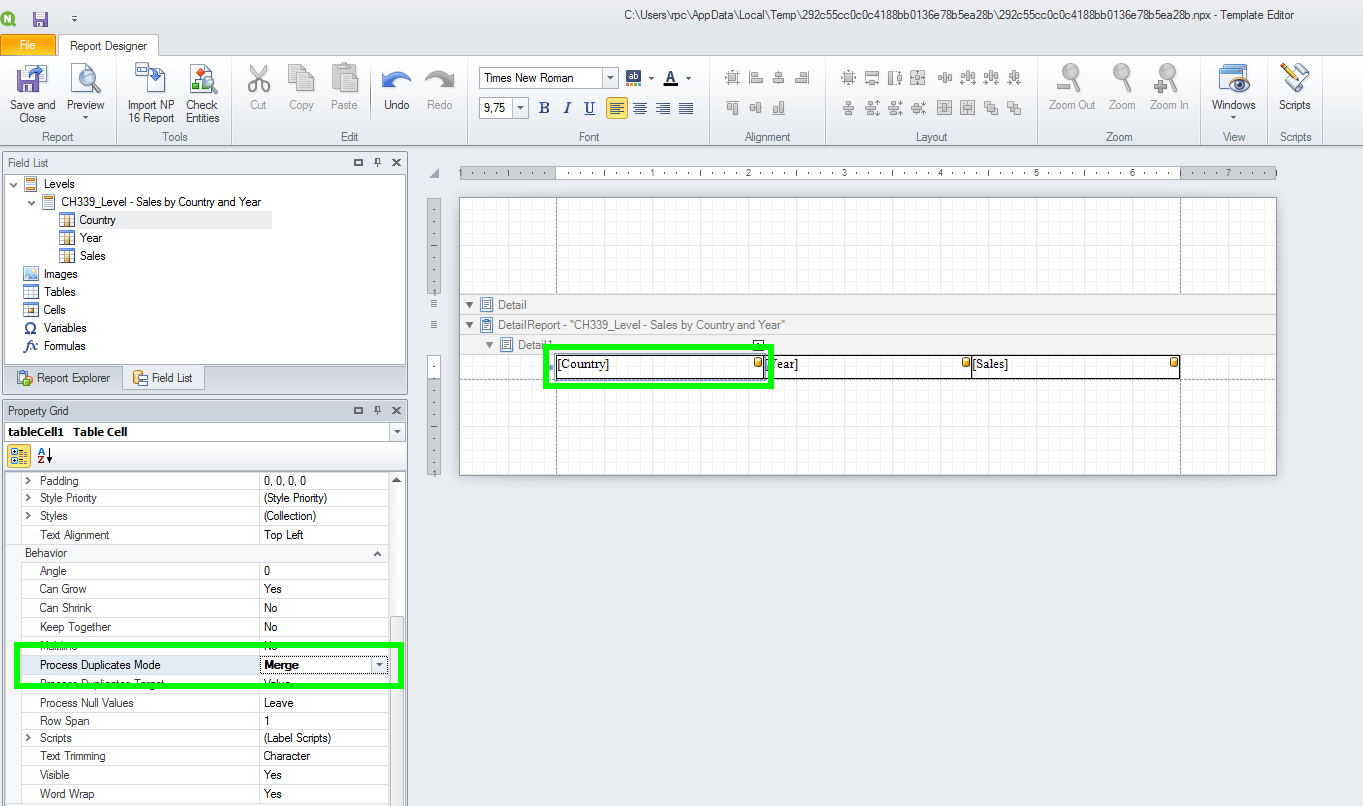Click Align Rights icon in Alignment group
Image resolution: width=1363 pixels, height=806 pixels.
tap(801, 78)
